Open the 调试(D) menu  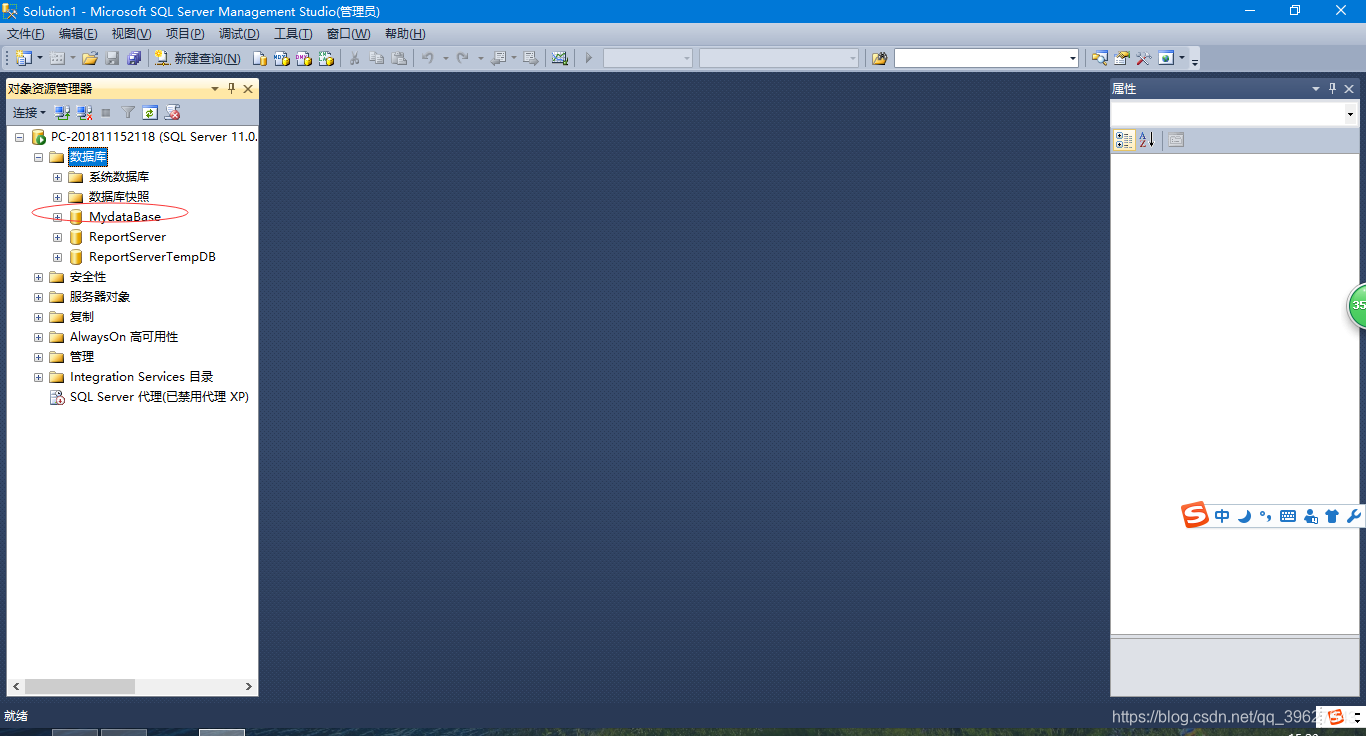(x=239, y=34)
